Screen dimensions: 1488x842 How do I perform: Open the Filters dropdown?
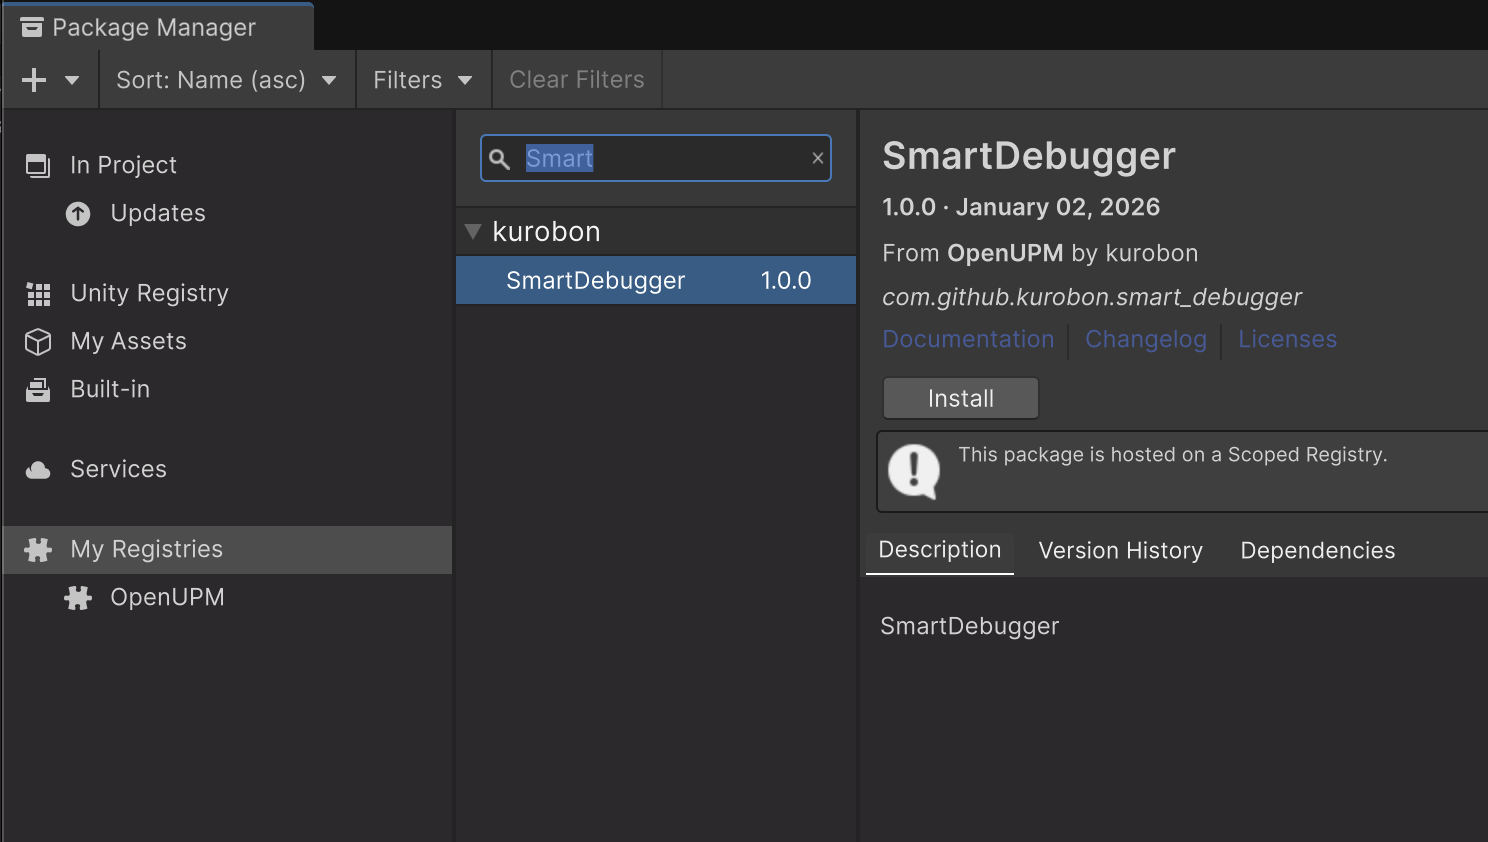point(423,80)
